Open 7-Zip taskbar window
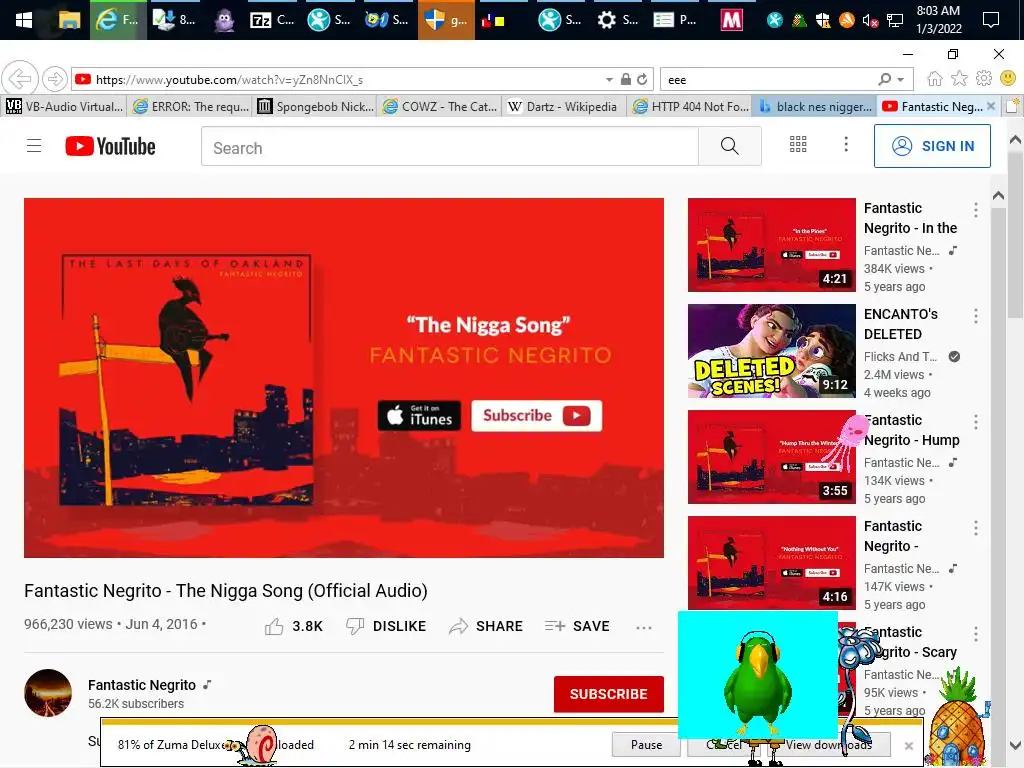This screenshot has height=768, width=1024. pos(272,20)
